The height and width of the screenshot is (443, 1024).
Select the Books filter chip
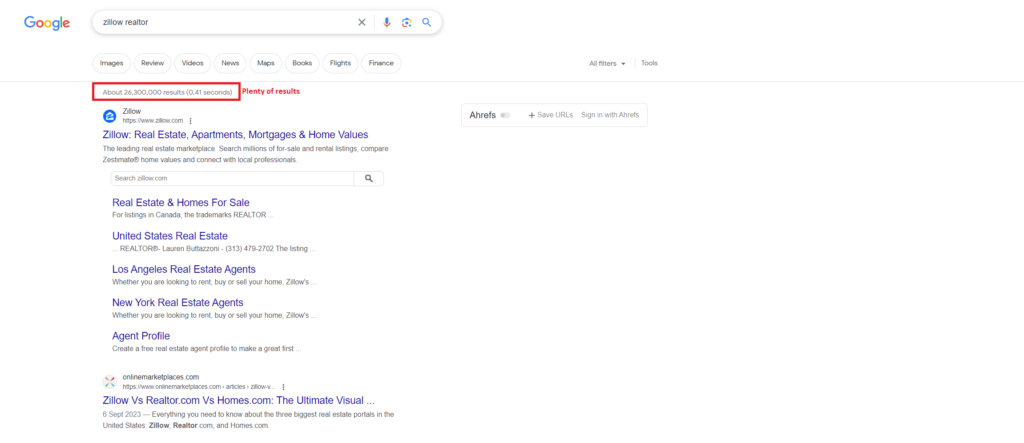302,63
